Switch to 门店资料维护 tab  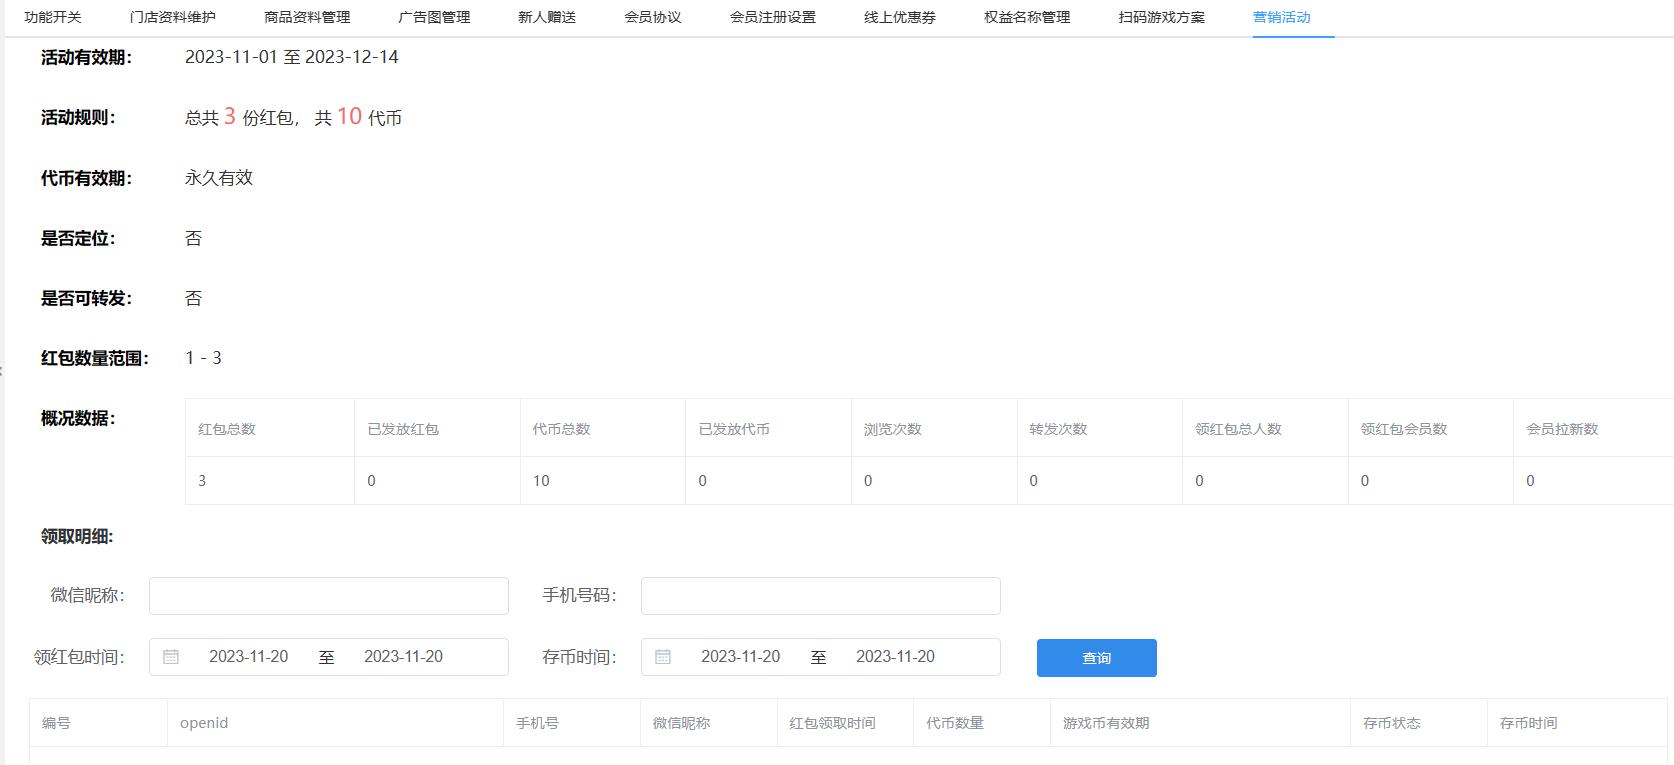(173, 17)
